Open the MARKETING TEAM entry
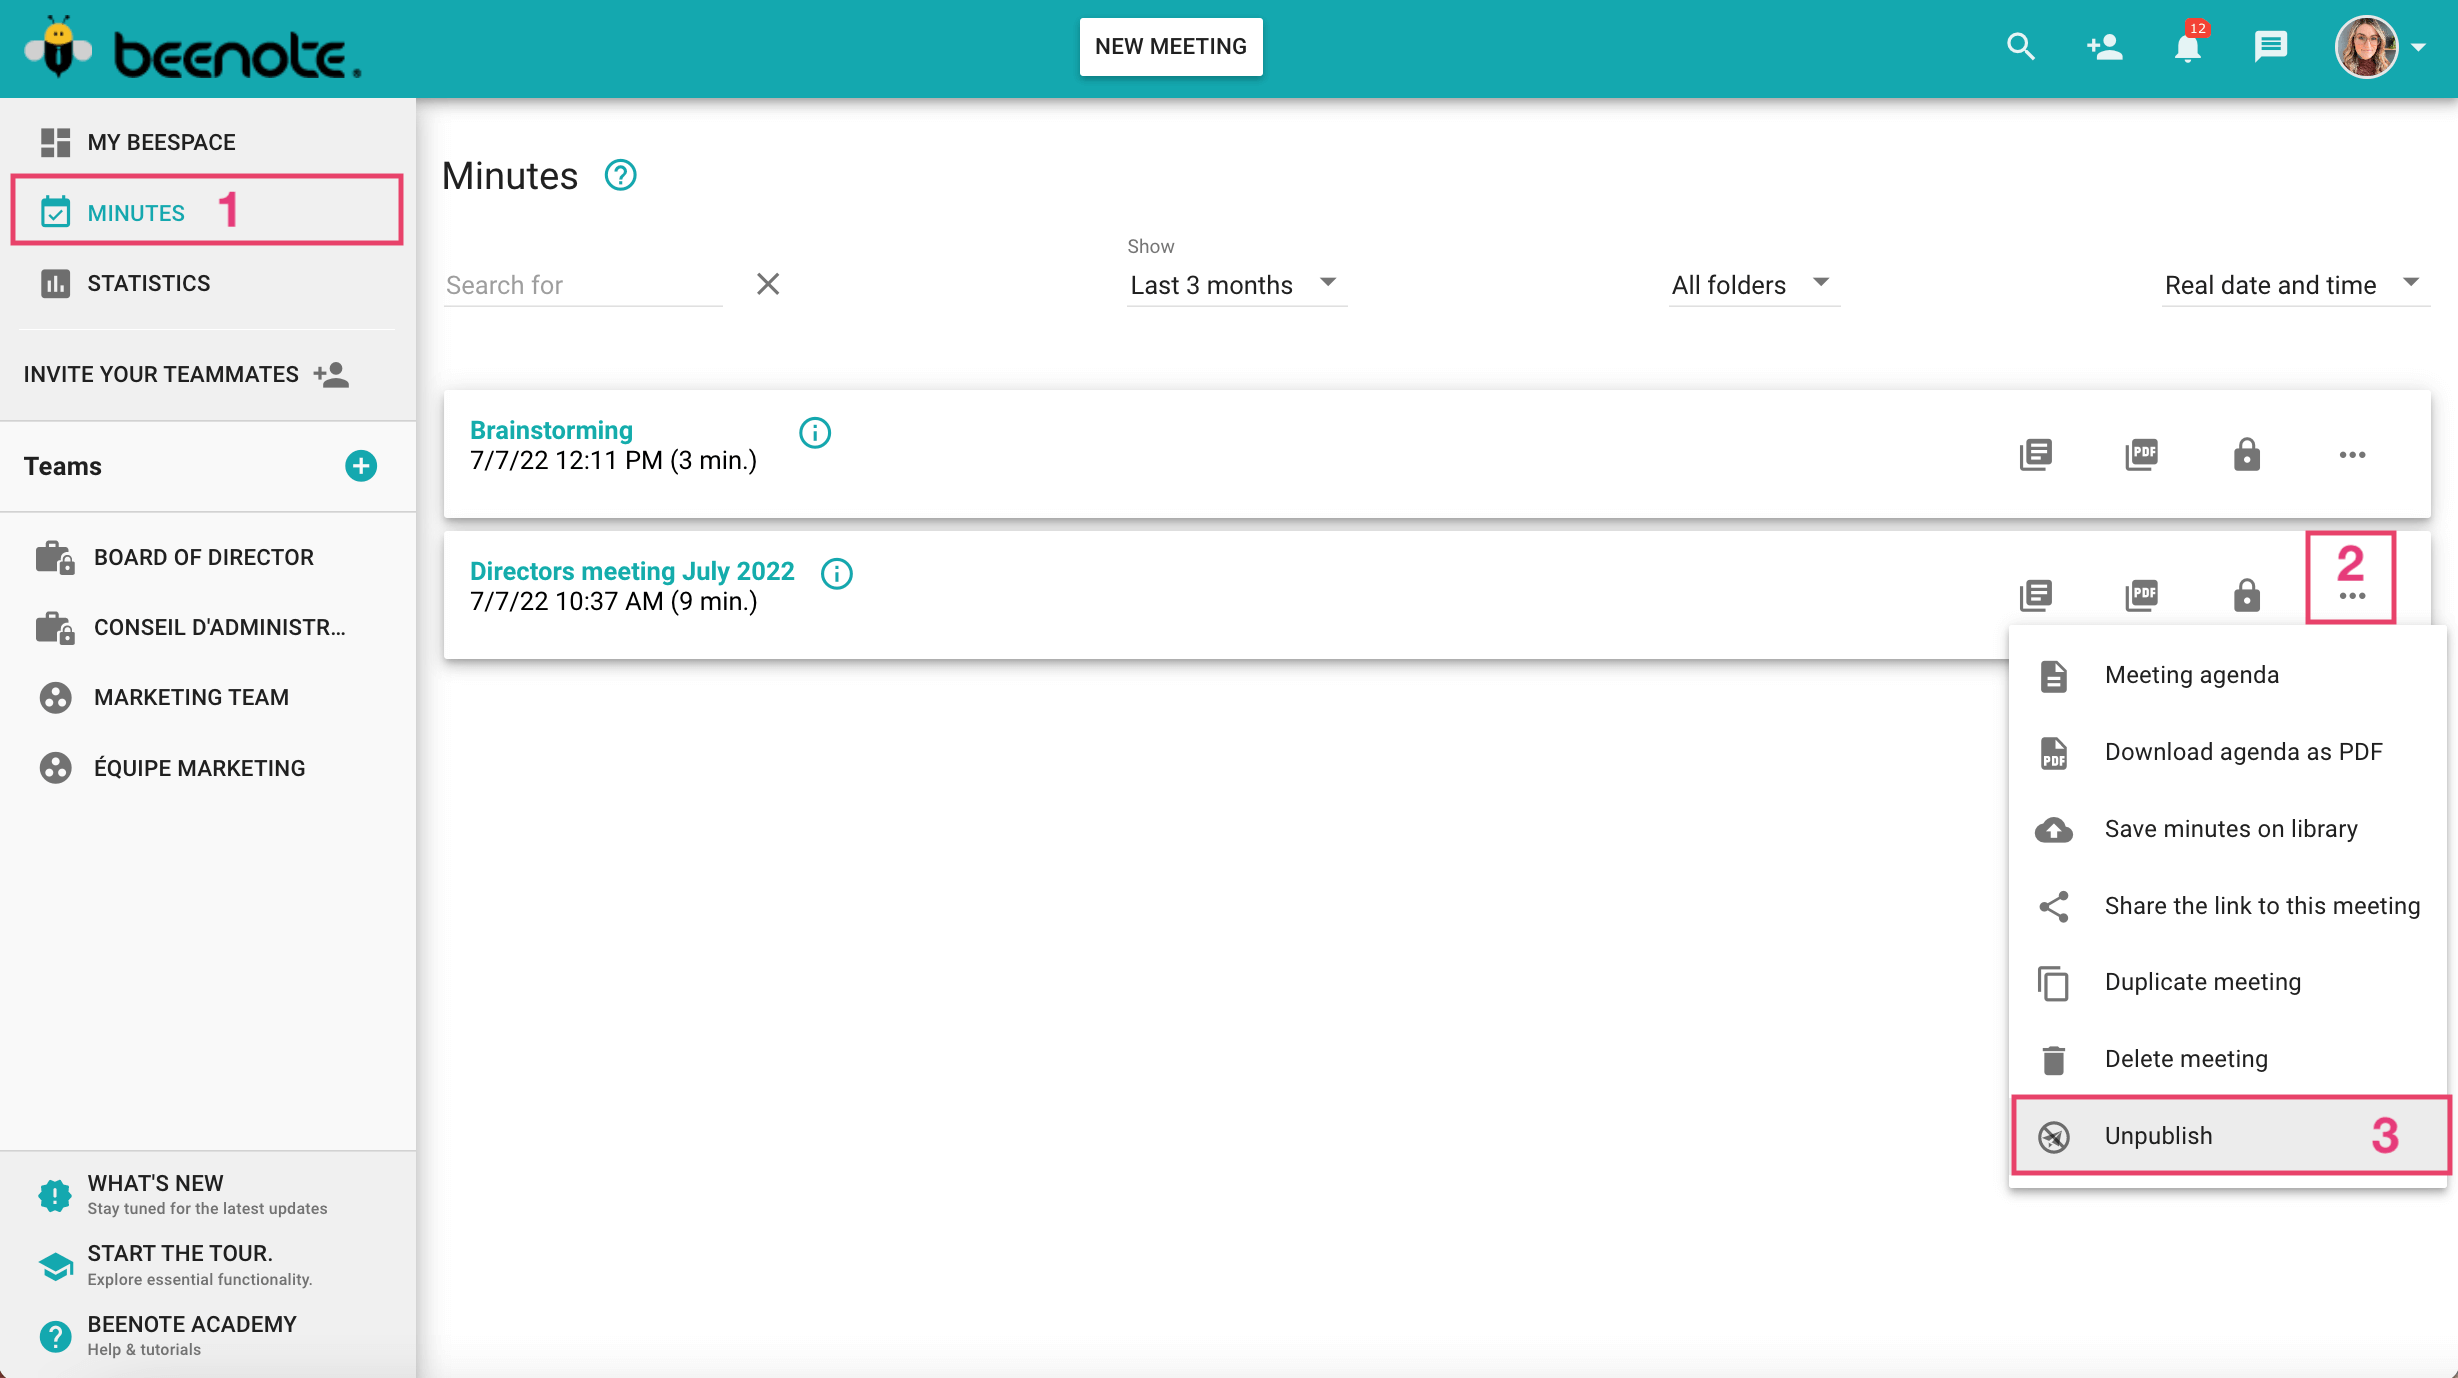This screenshot has width=2458, height=1378. coord(208,697)
